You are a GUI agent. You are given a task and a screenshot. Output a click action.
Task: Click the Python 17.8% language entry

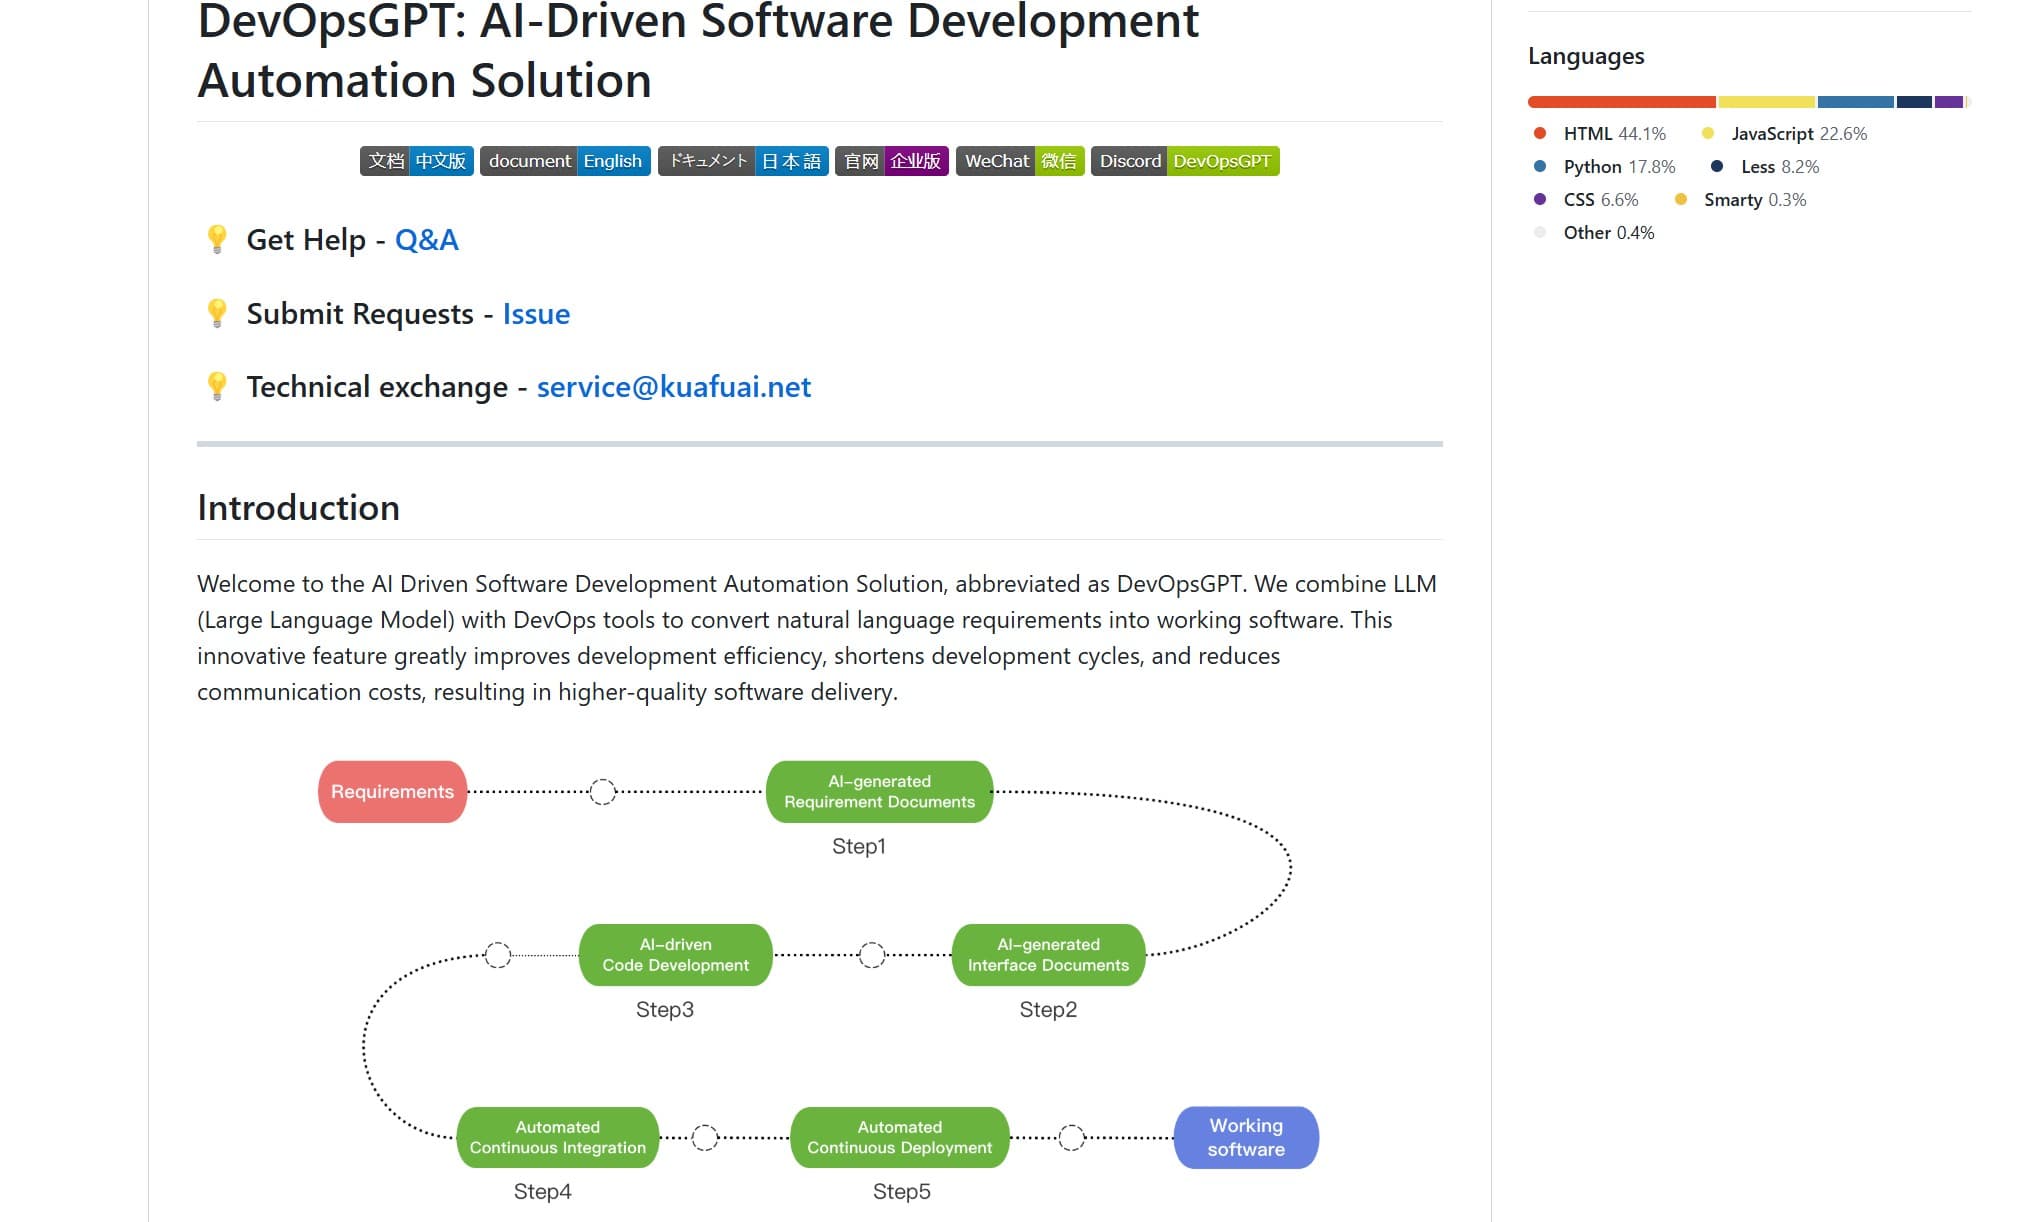point(1605,167)
